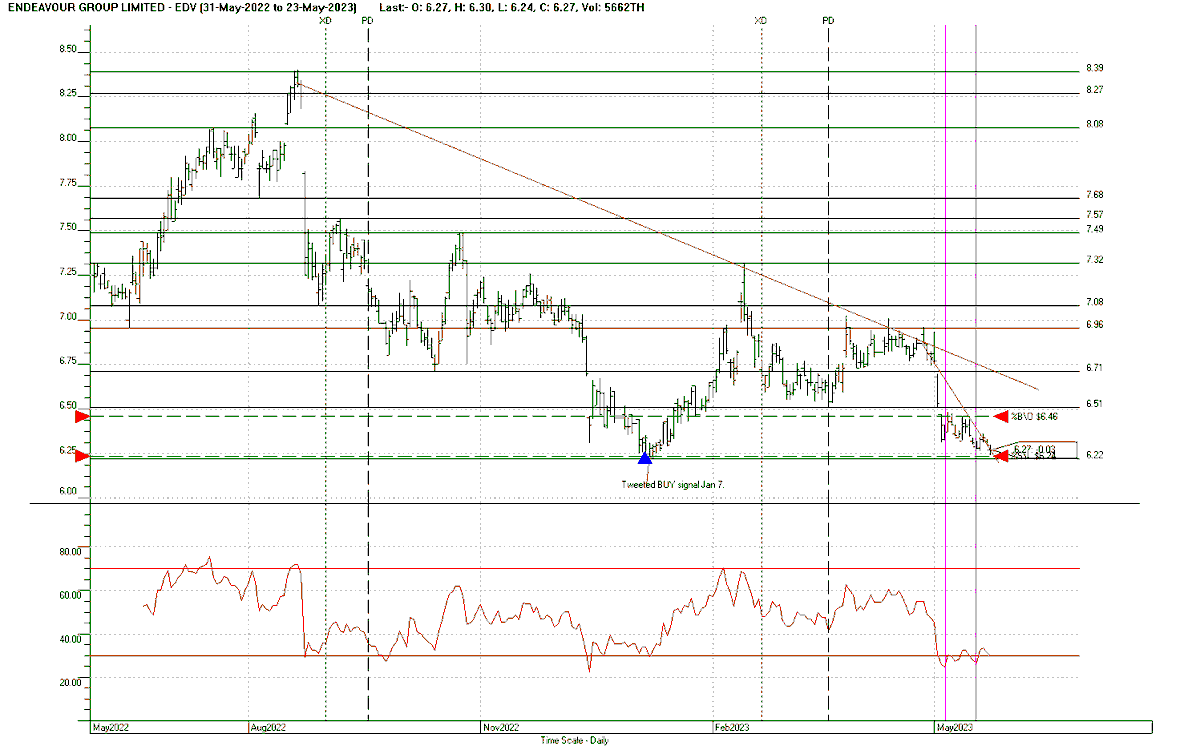Click the 7.32 price level label

tap(1094, 260)
